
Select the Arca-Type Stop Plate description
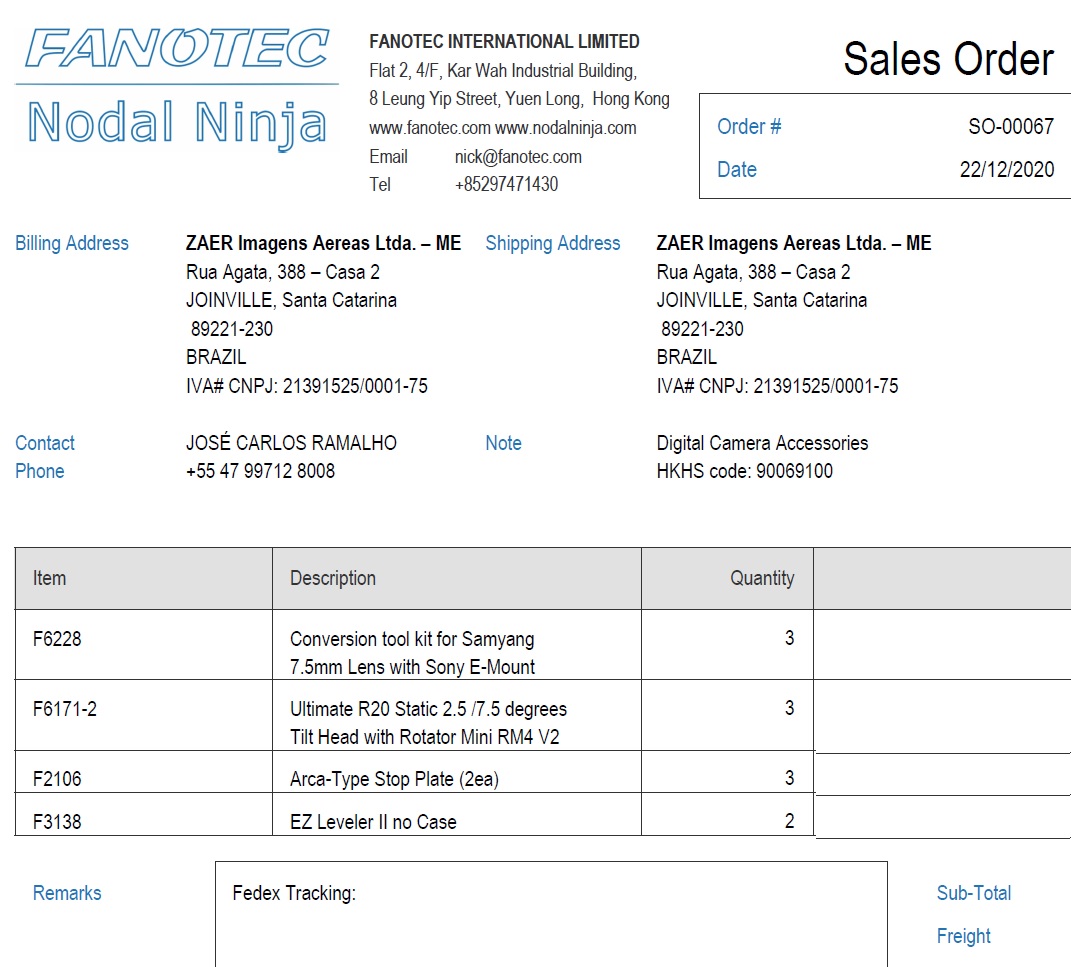click(393, 779)
